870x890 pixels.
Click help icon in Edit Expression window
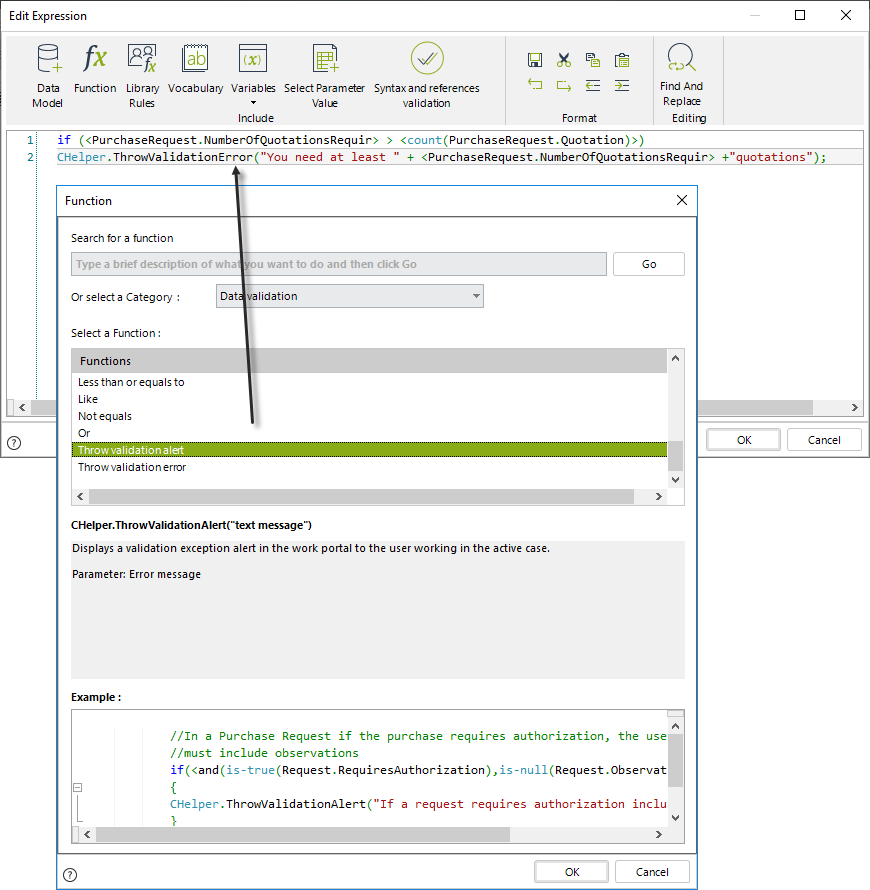(14, 443)
